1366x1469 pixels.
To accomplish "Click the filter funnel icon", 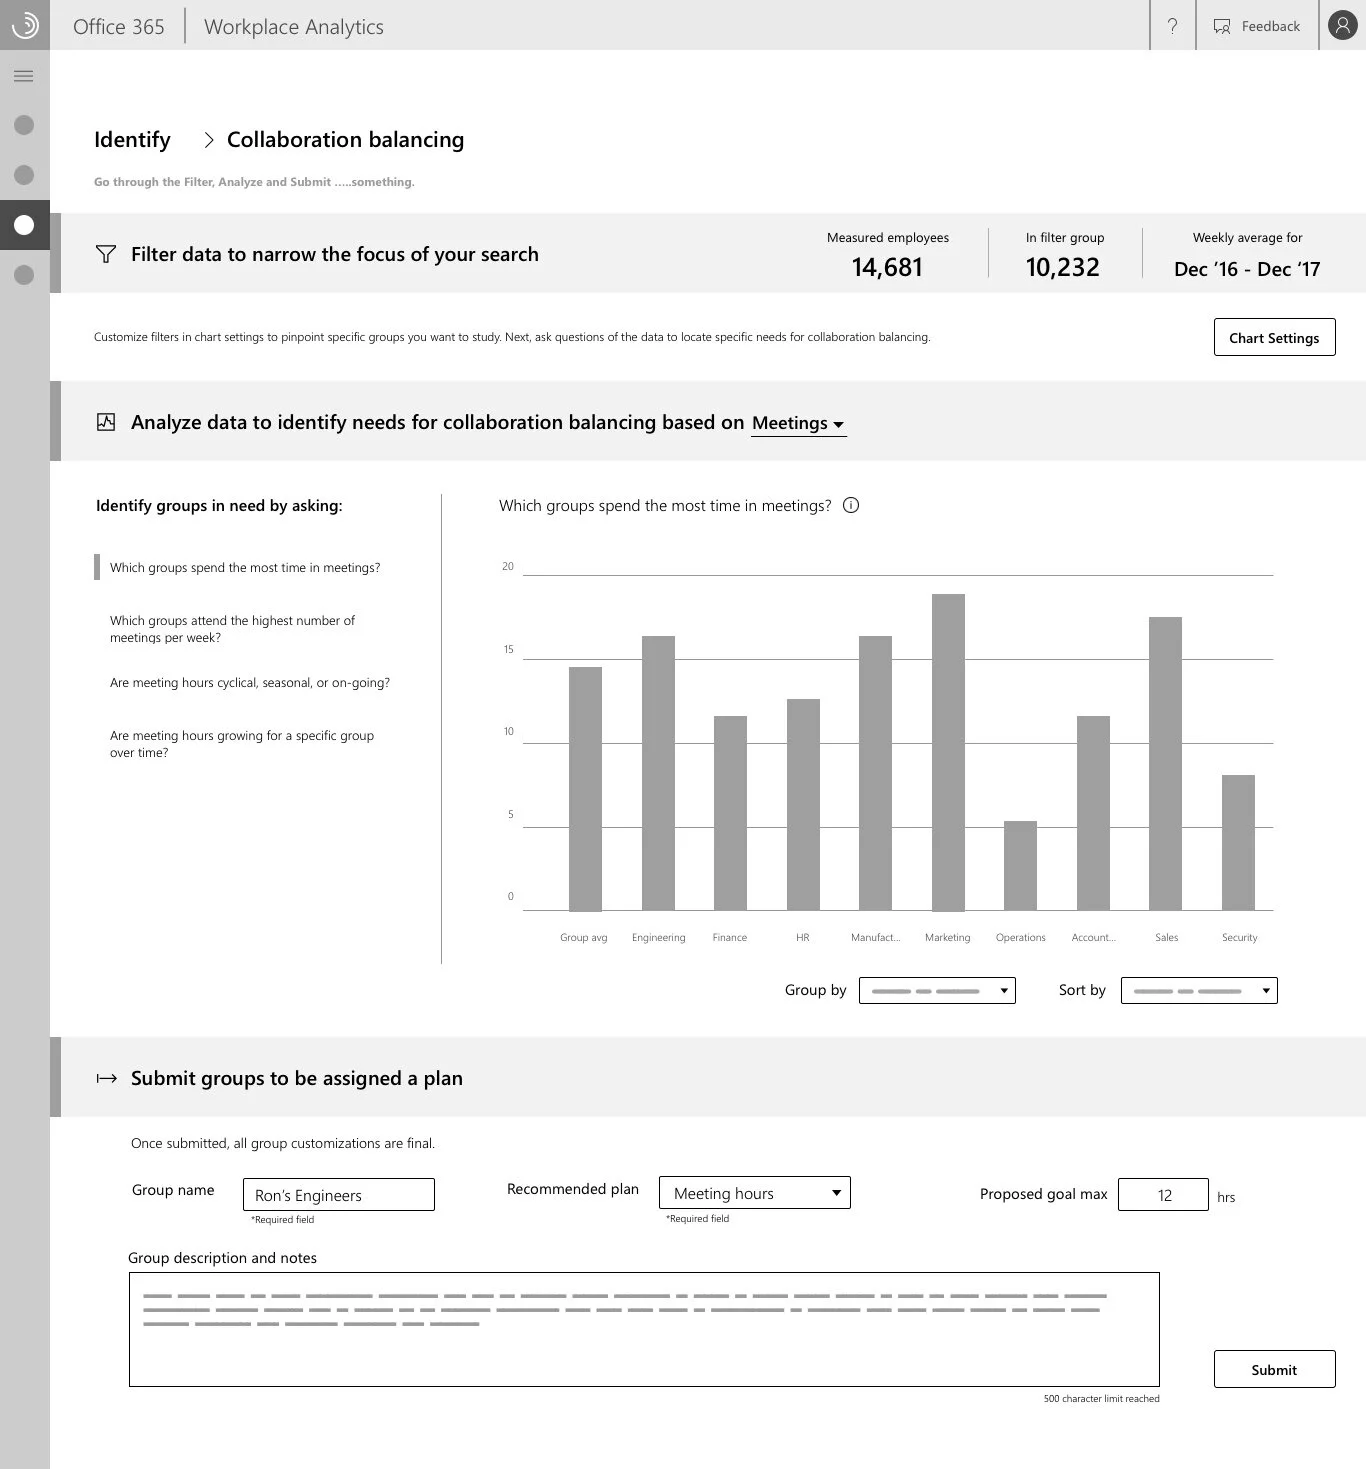I will (x=105, y=254).
